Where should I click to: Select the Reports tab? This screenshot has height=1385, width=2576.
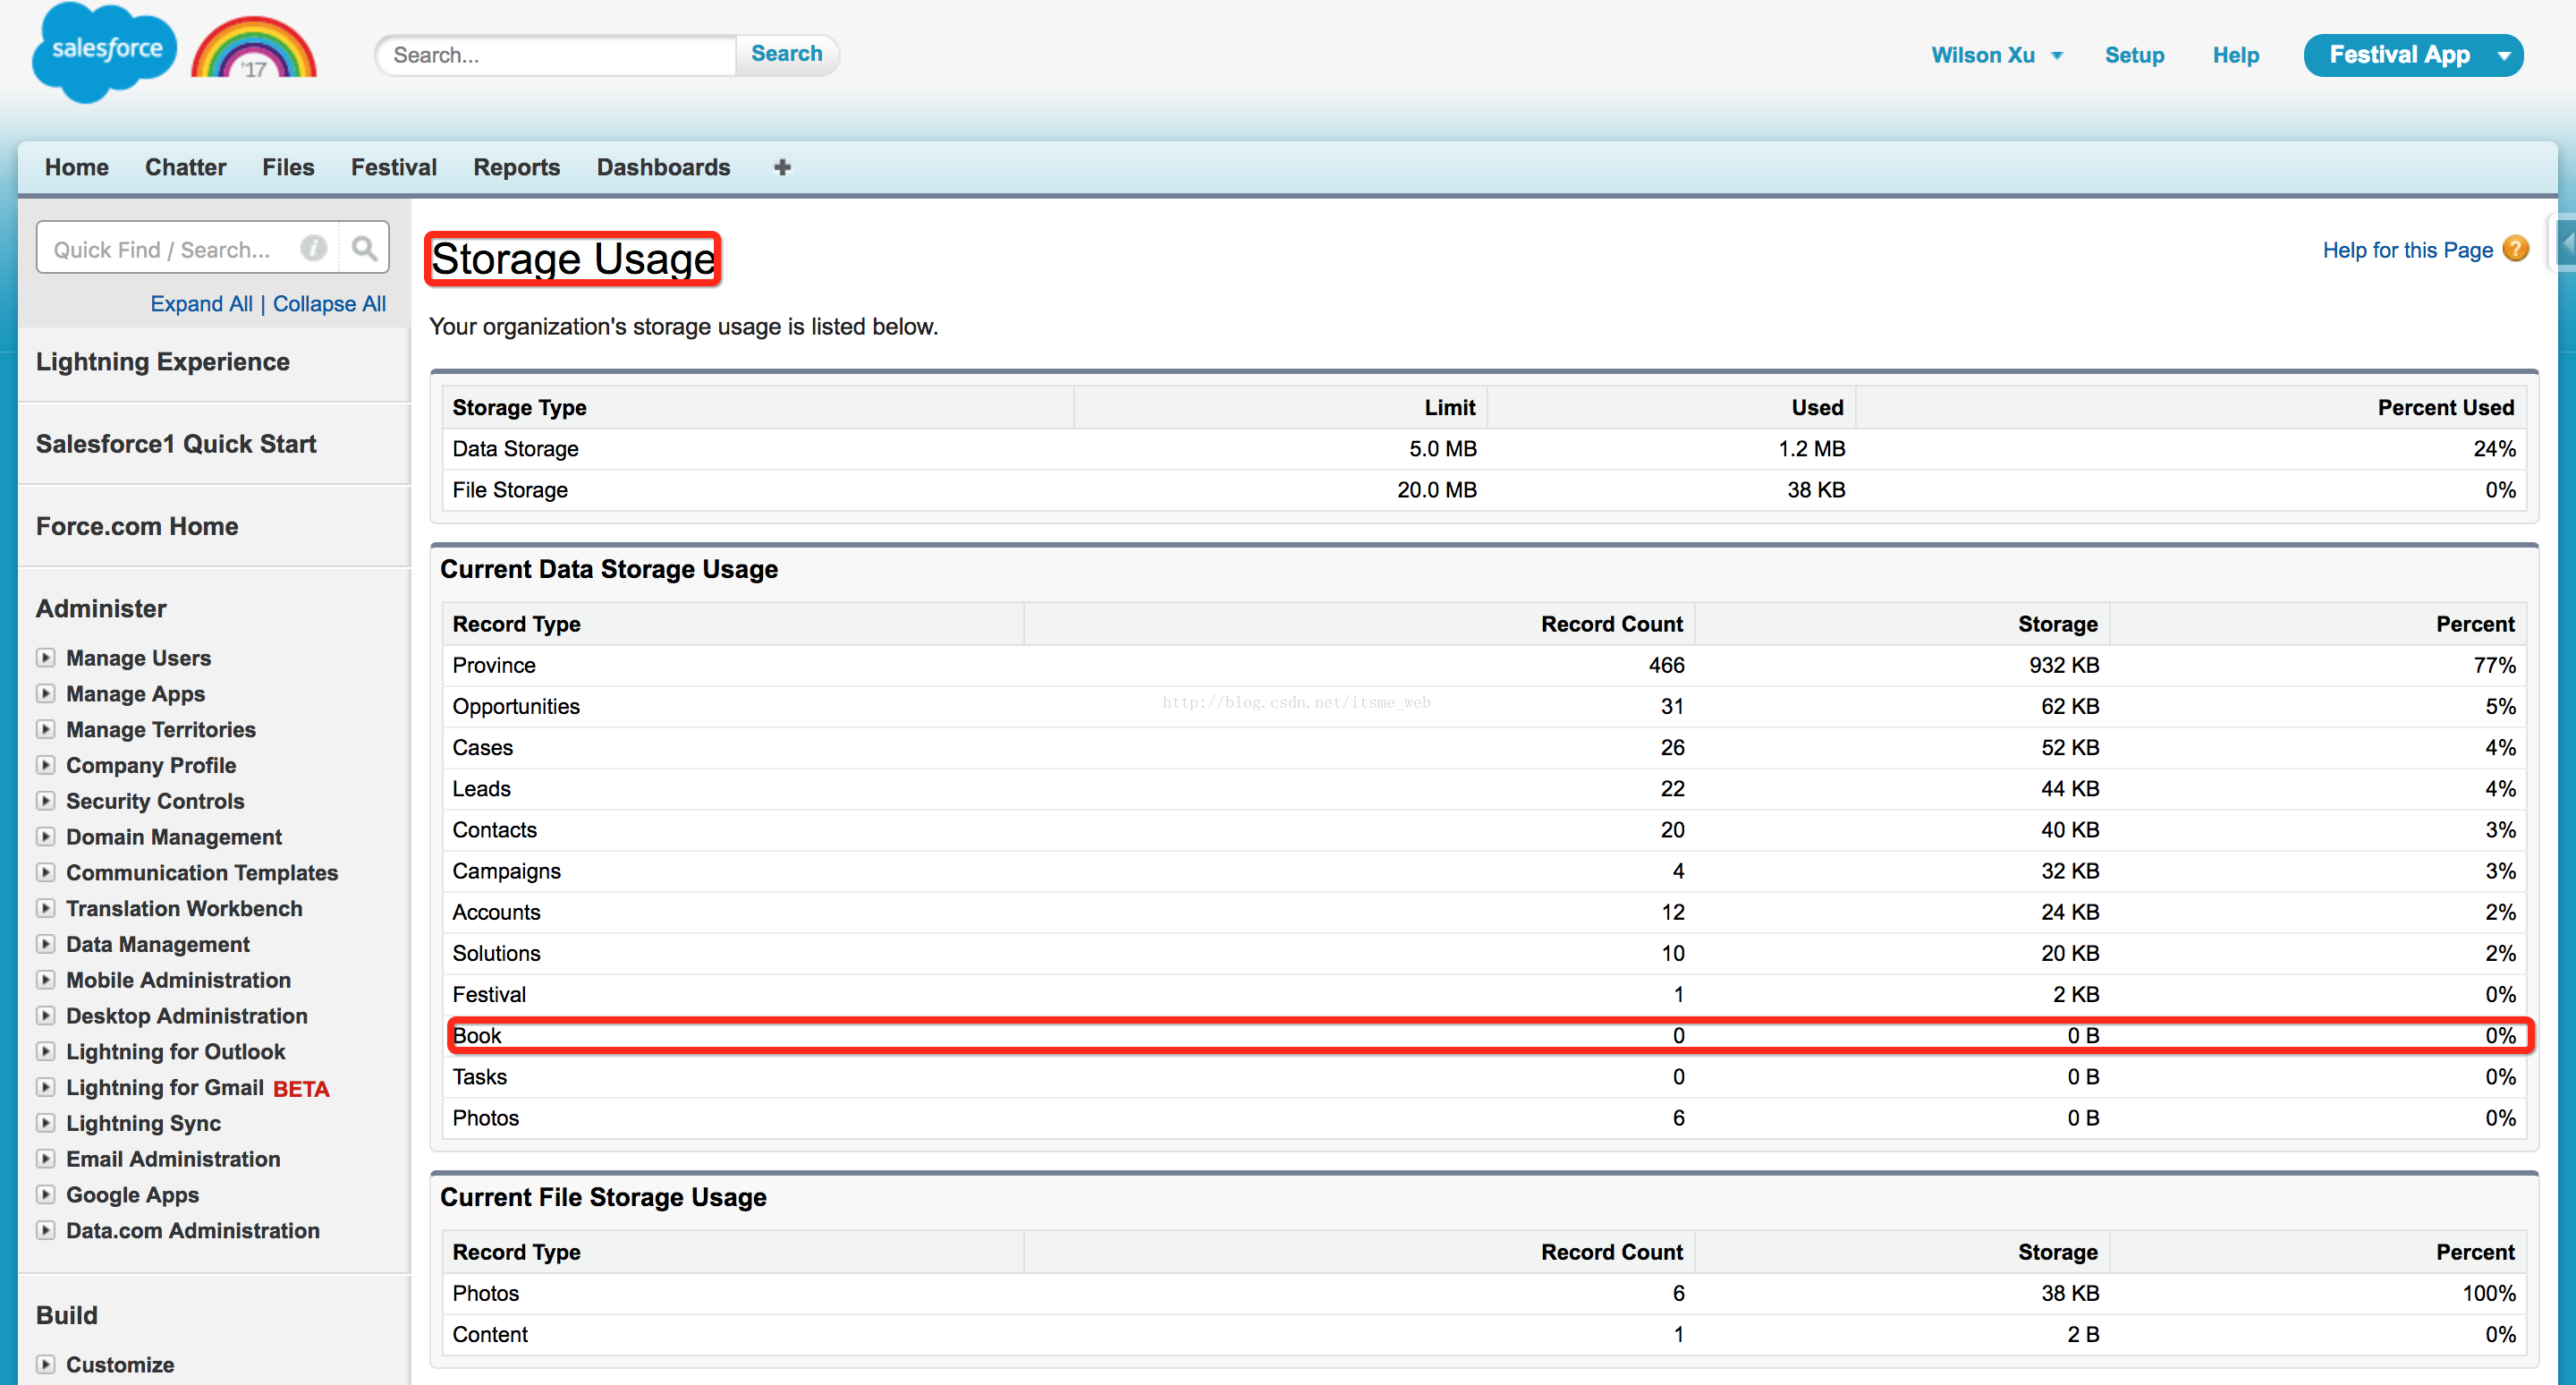[x=517, y=167]
